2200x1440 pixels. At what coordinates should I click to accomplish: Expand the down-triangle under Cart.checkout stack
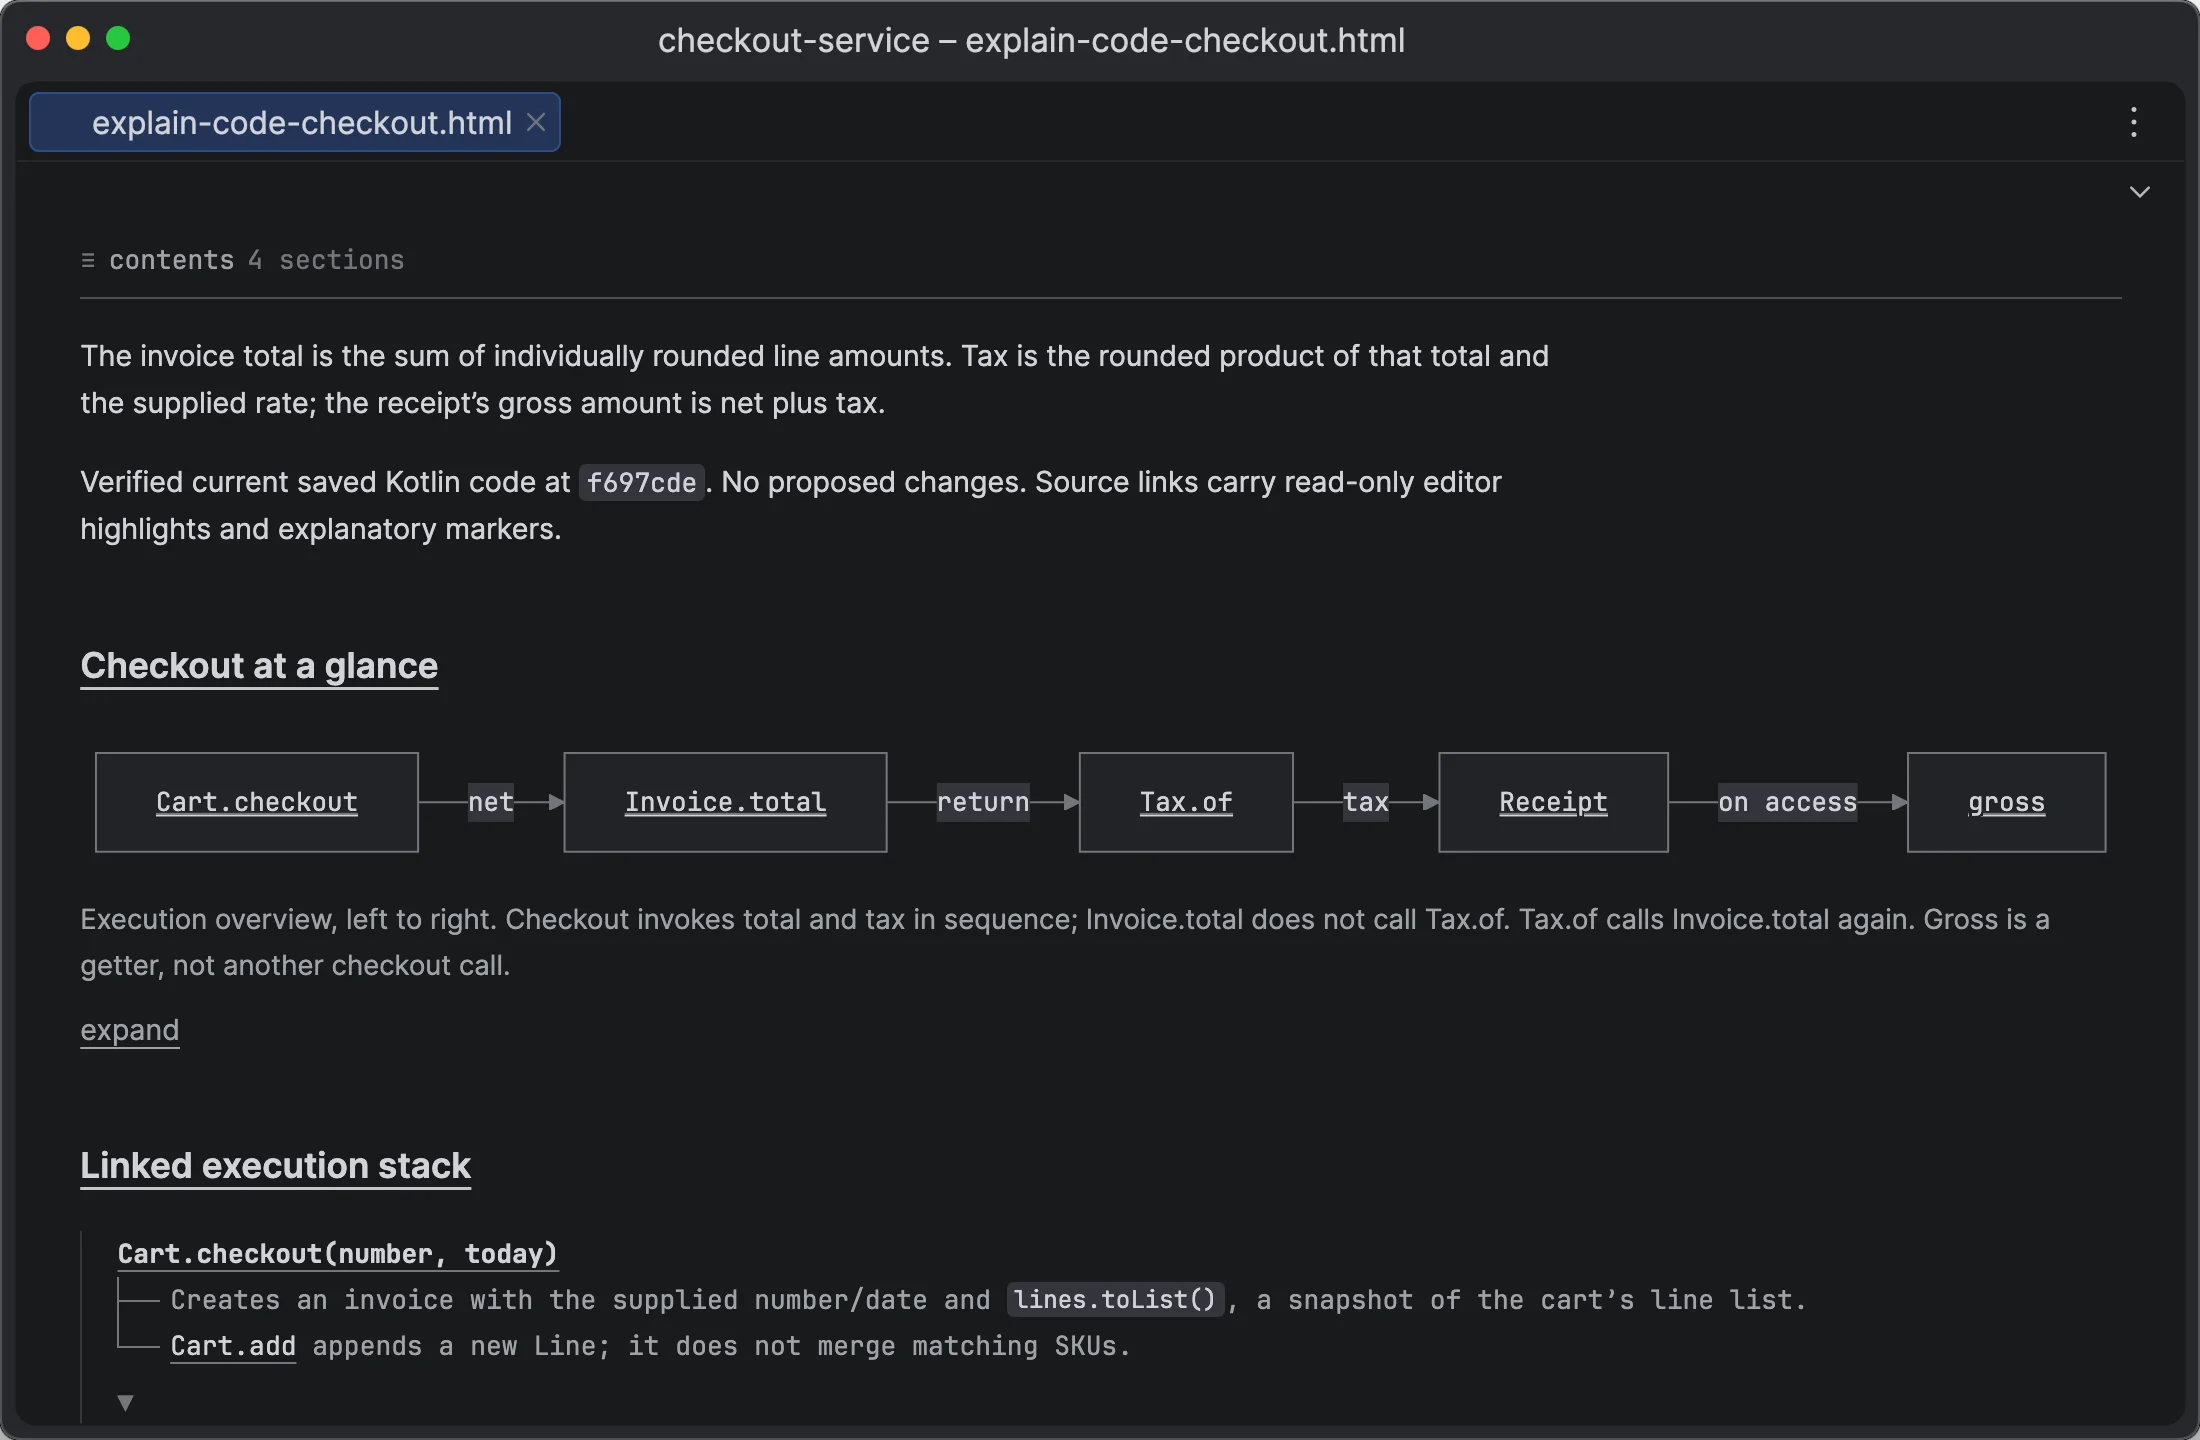[125, 1402]
